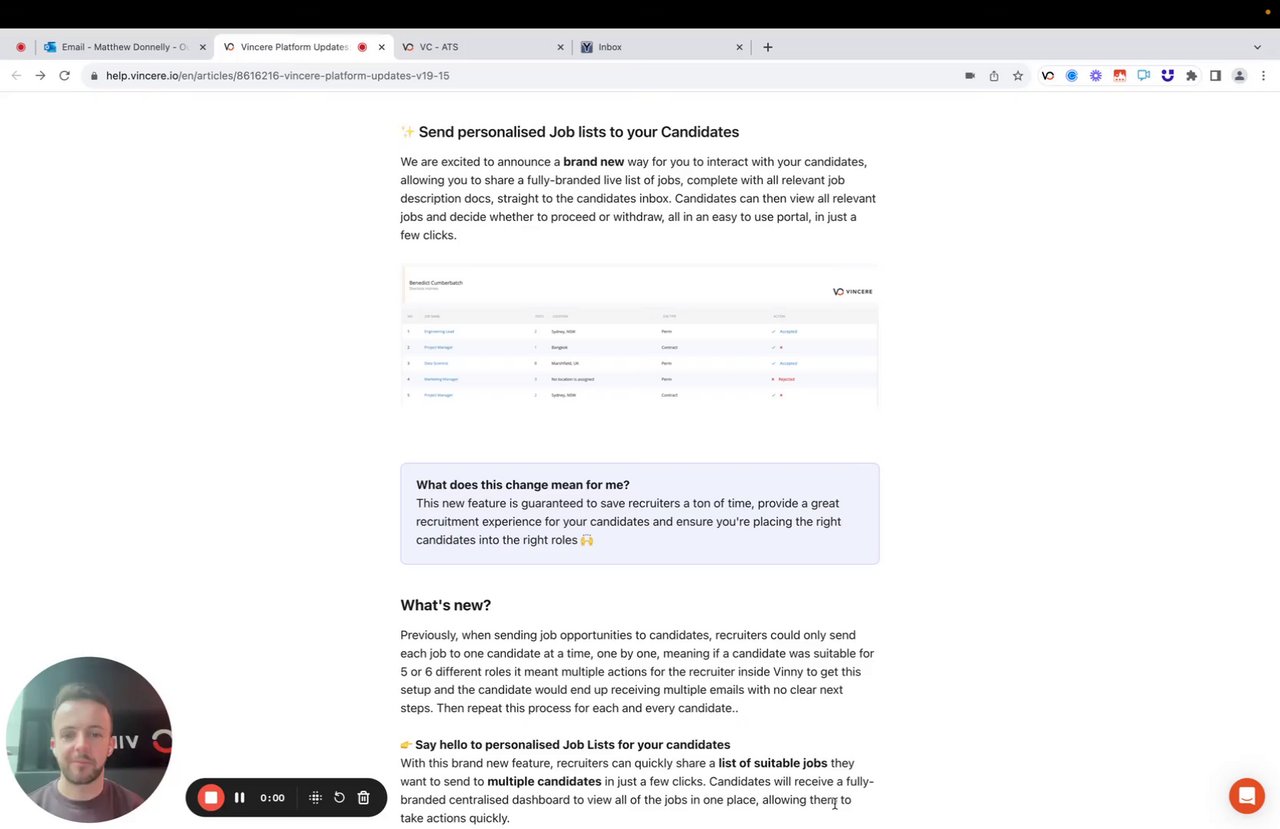Viewport: 1280px width, 829px height.
Task: Open the blue smiley face extension
Action: [1167, 75]
